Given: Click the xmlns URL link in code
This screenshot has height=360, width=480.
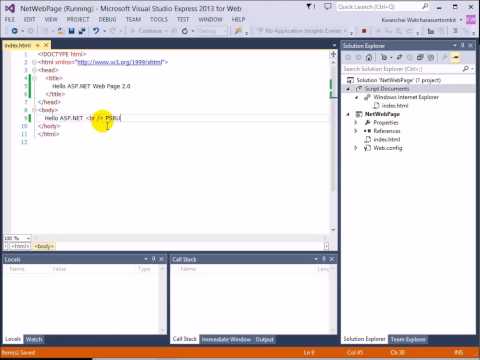Looking at the screenshot, I should coord(119,62).
